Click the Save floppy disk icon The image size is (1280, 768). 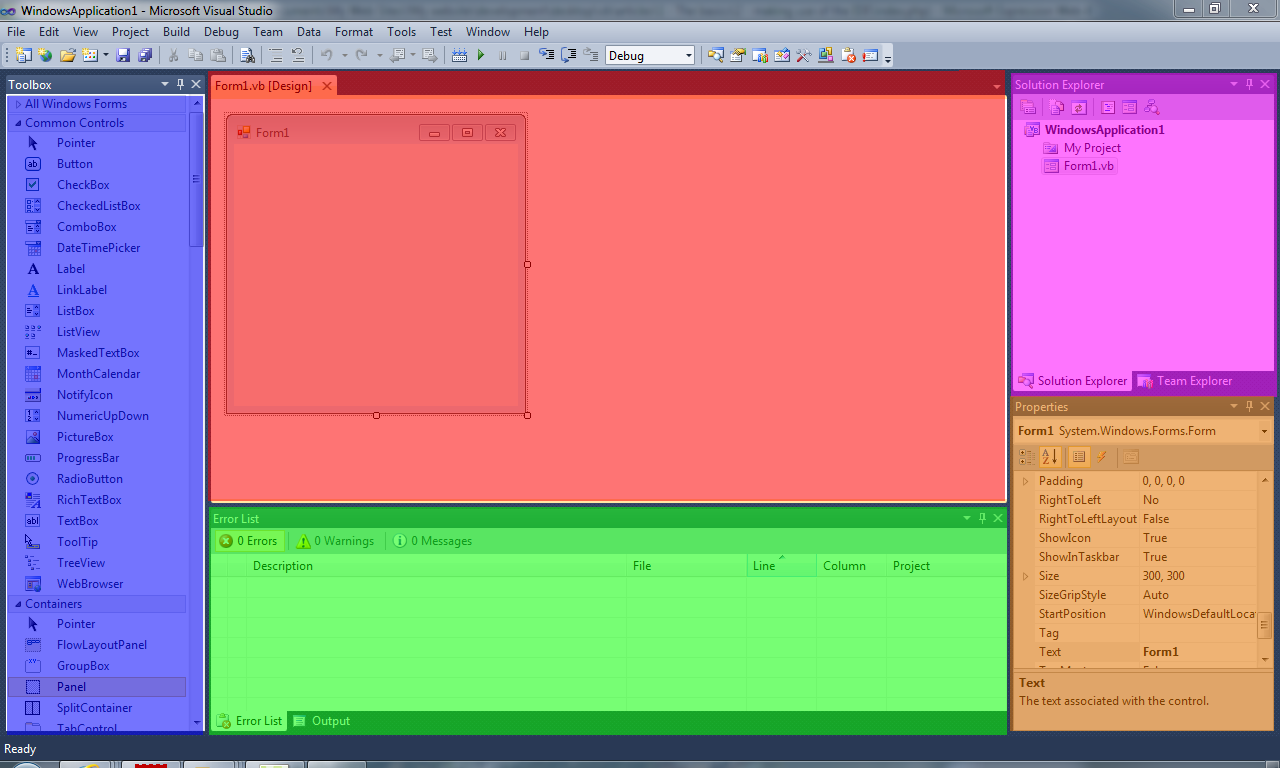(123, 55)
